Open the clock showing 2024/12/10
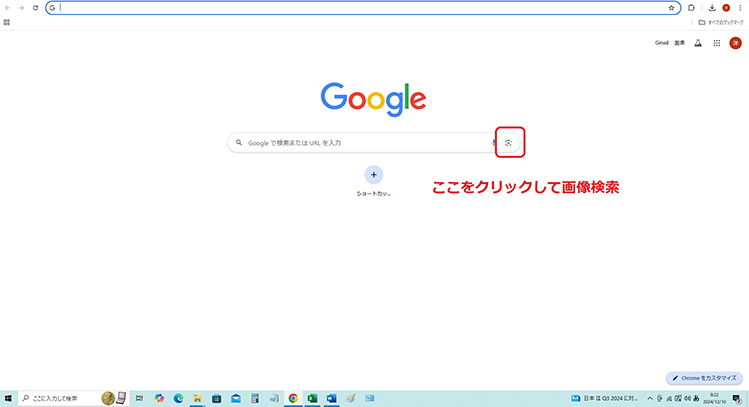This screenshot has height=407, width=749. (714, 398)
